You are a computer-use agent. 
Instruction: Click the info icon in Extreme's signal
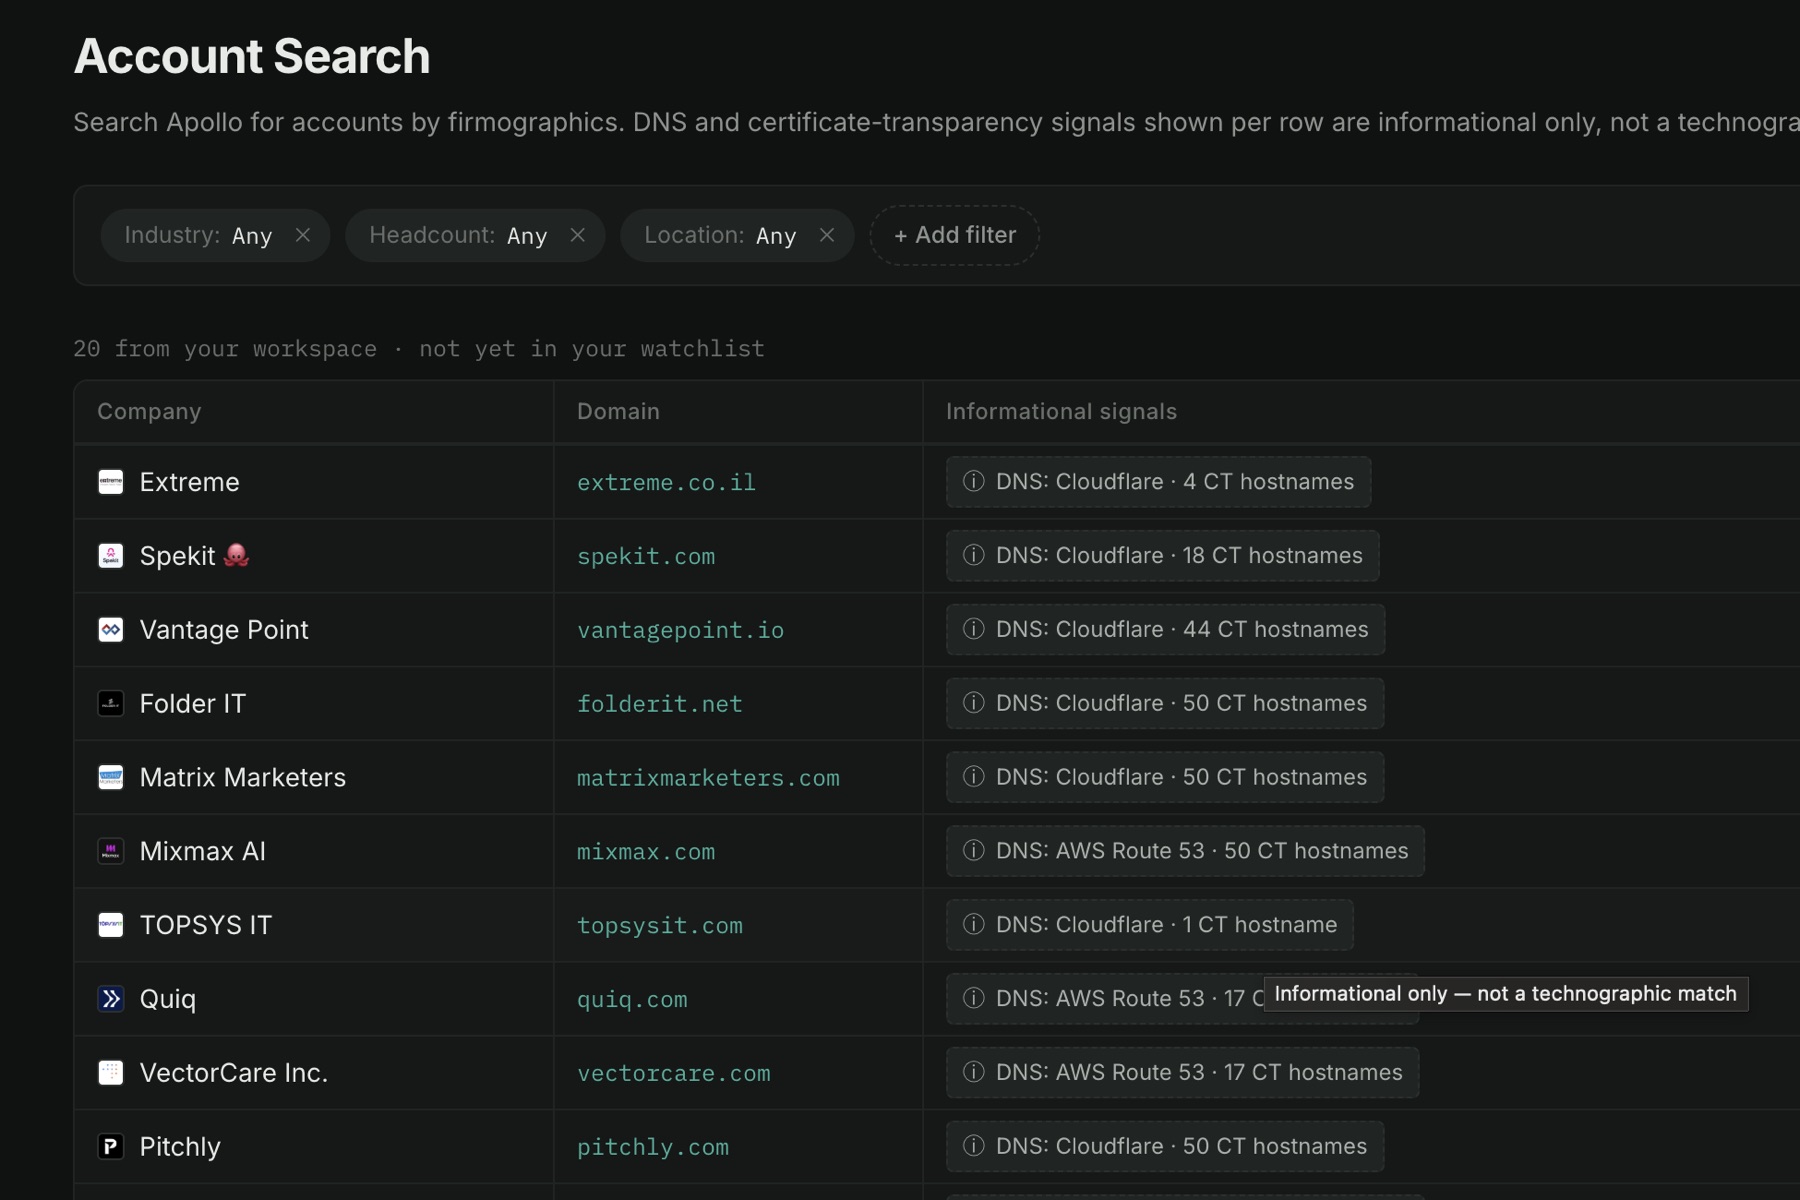click(974, 481)
